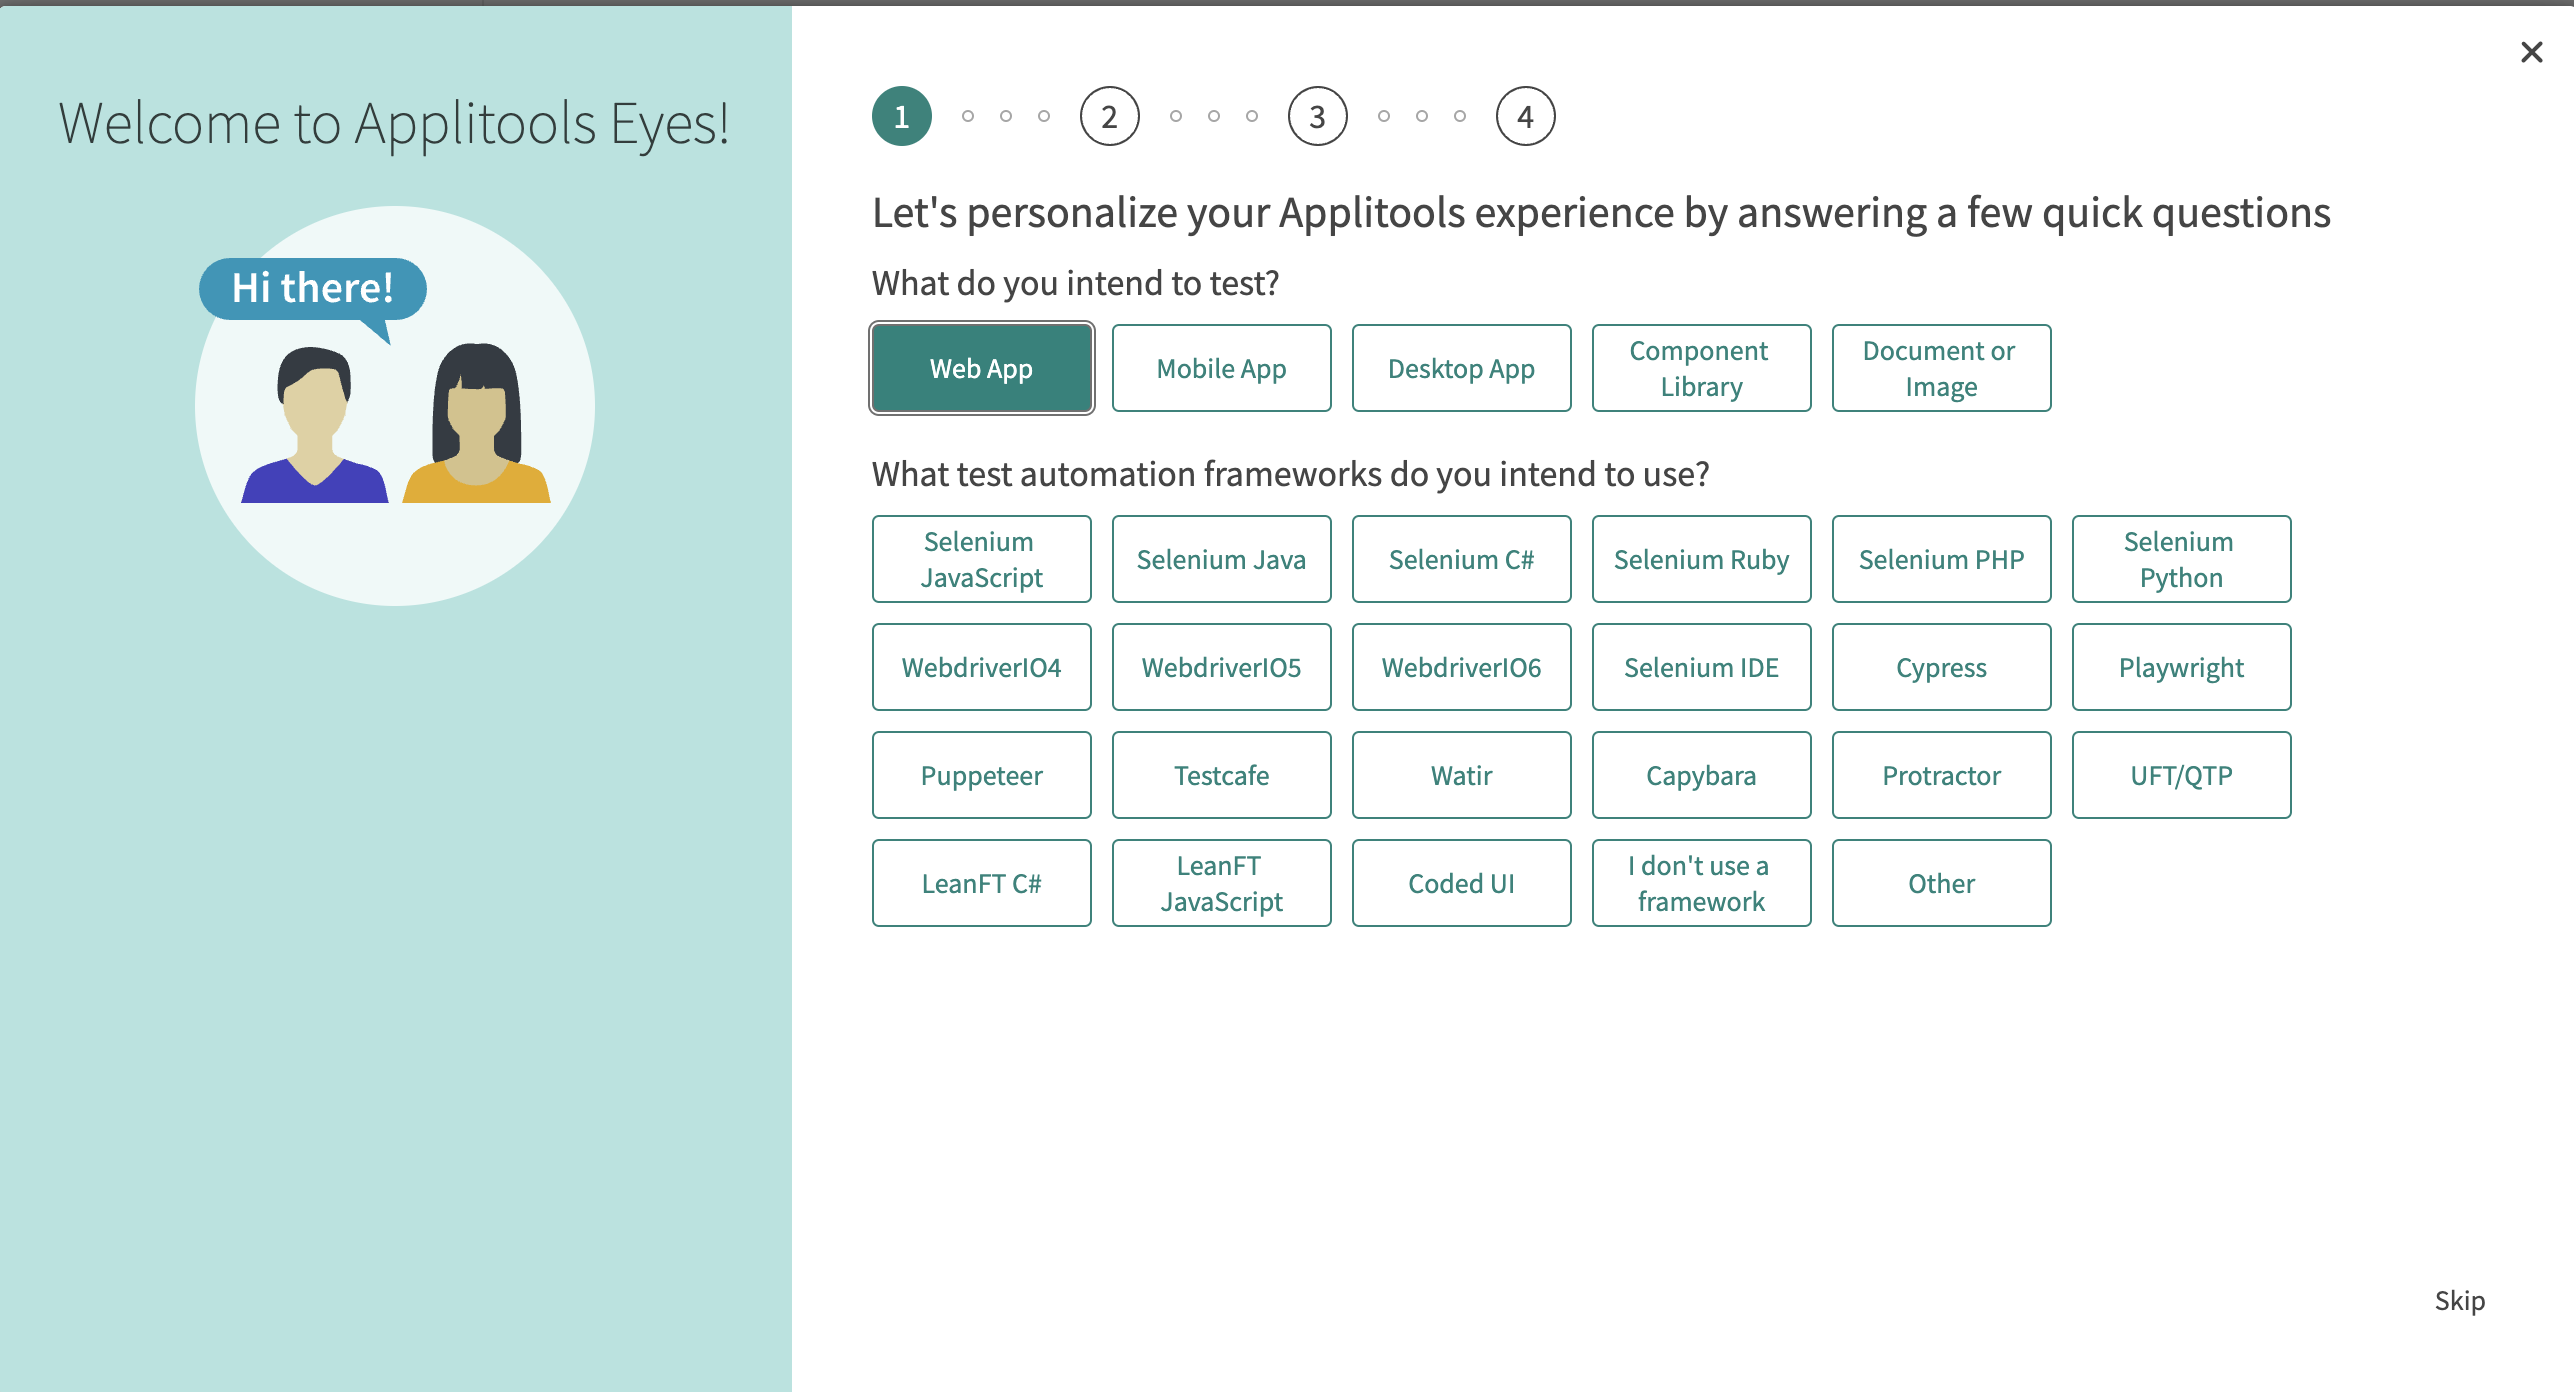Select the Coded UI framework button
This screenshot has width=2574, height=1392.
pyautogui.click(x=1458, y=885)
